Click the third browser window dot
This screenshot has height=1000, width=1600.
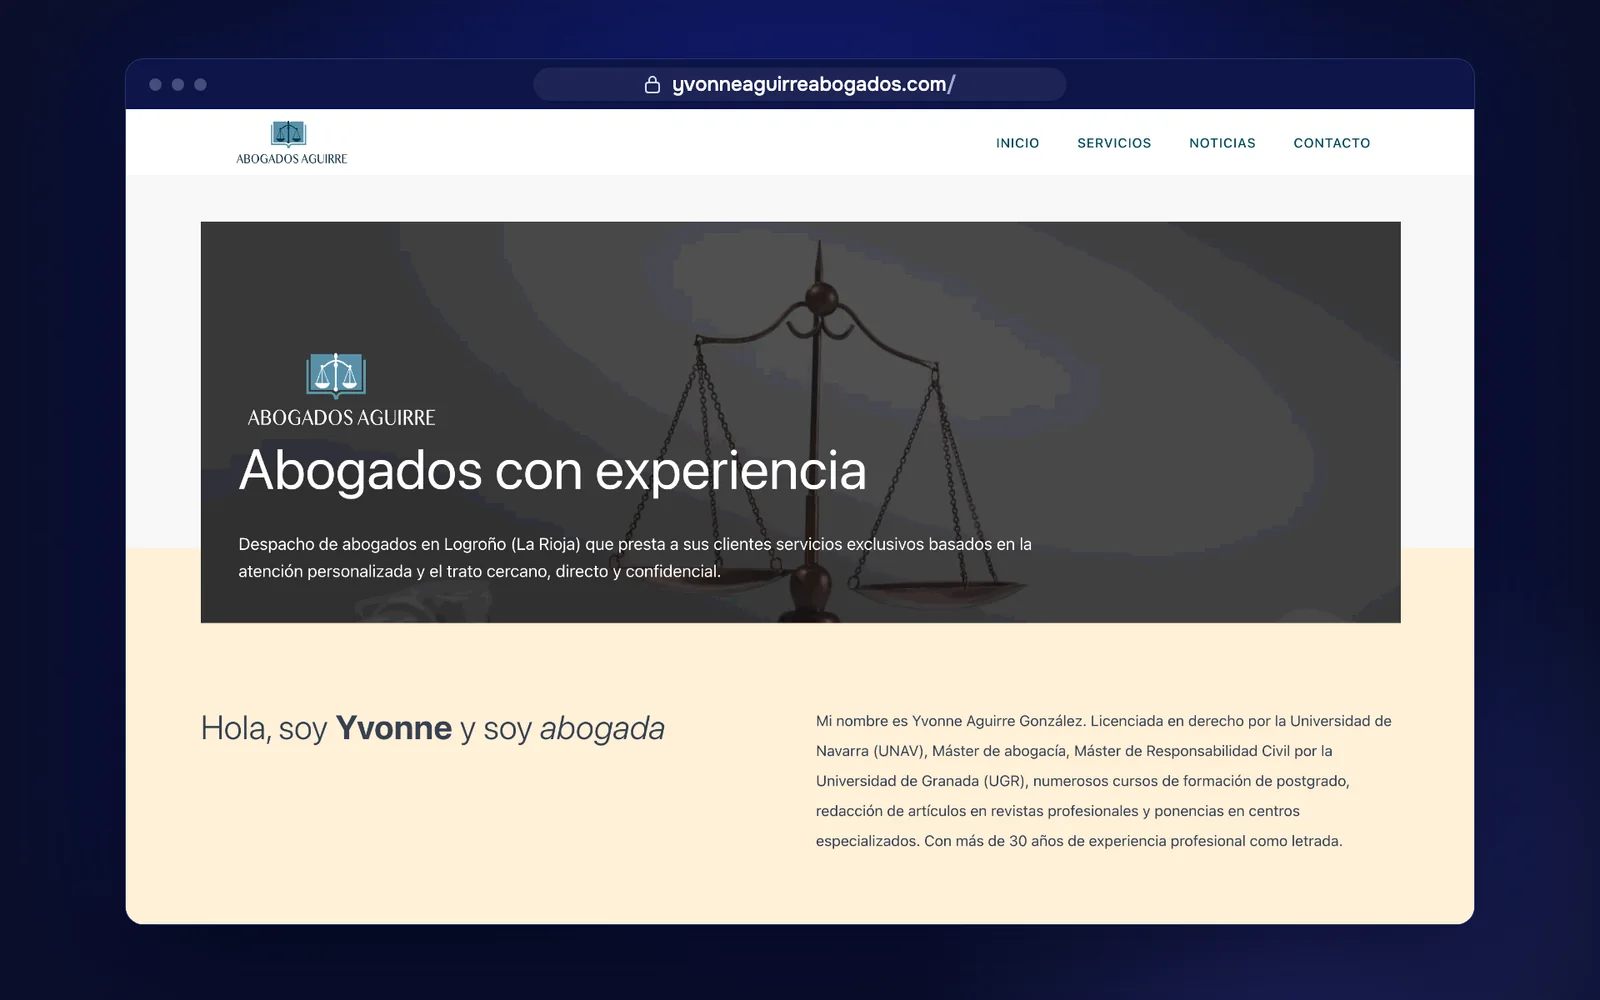coord(200,85)
